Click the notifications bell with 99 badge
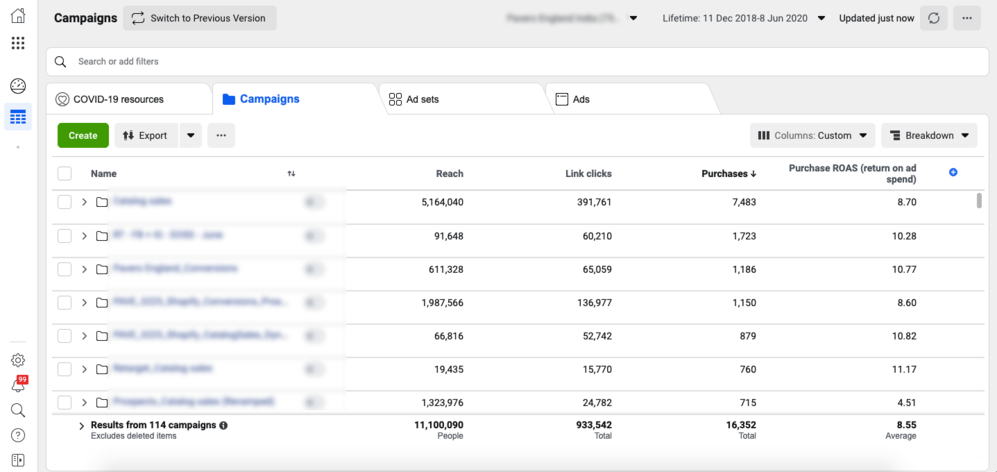 (x=18, y=385)
